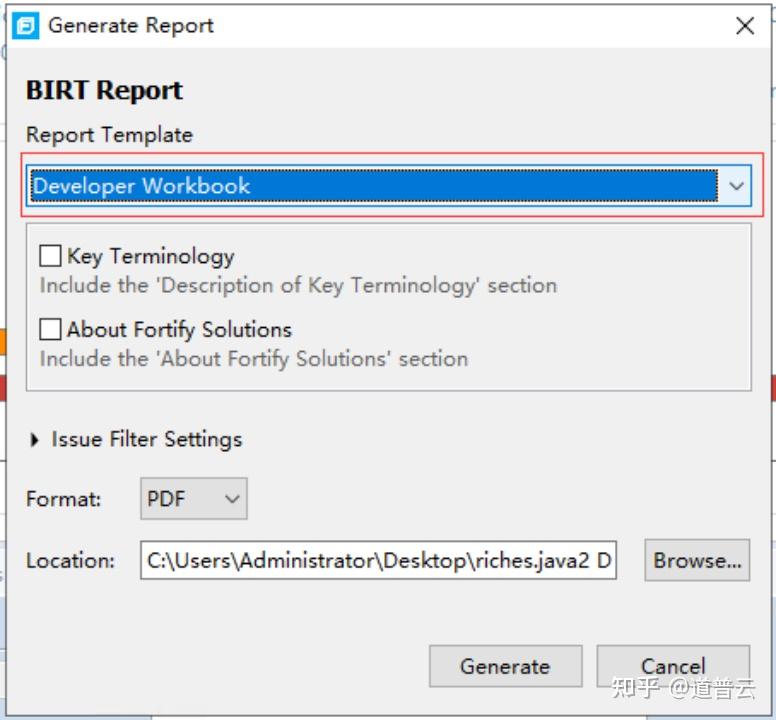The width and height of the screenshot is (776, 720).
Task: Enable the Key Terminology checkbox
Action: click(x=50, y=256)
